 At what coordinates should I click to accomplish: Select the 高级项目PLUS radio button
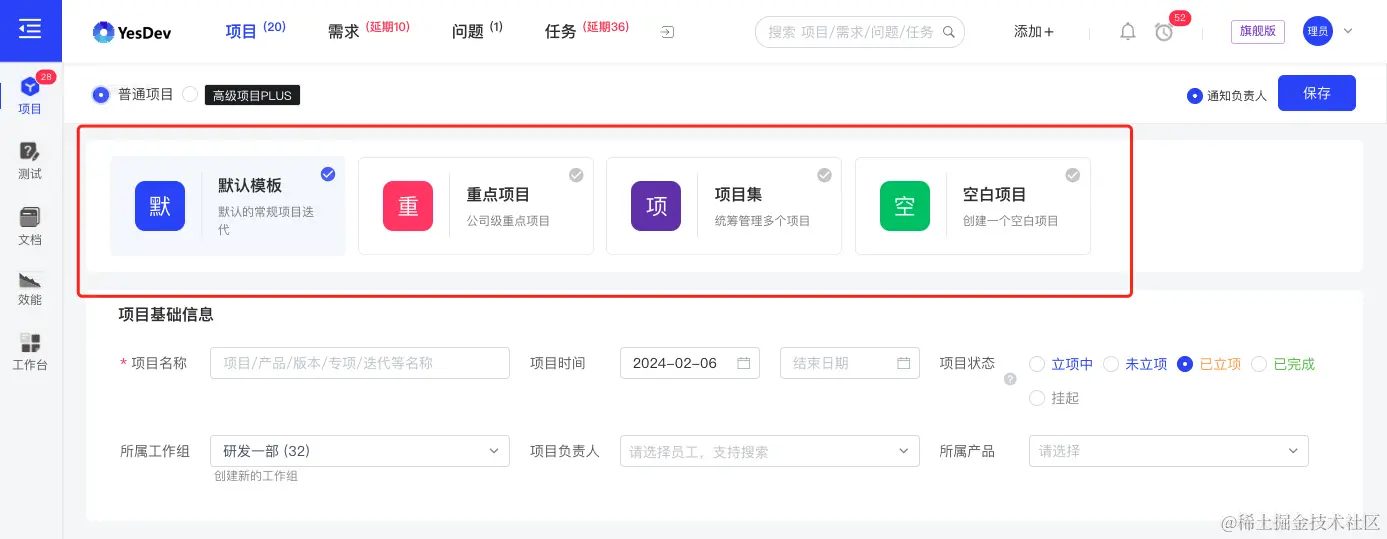click(190, 94)
